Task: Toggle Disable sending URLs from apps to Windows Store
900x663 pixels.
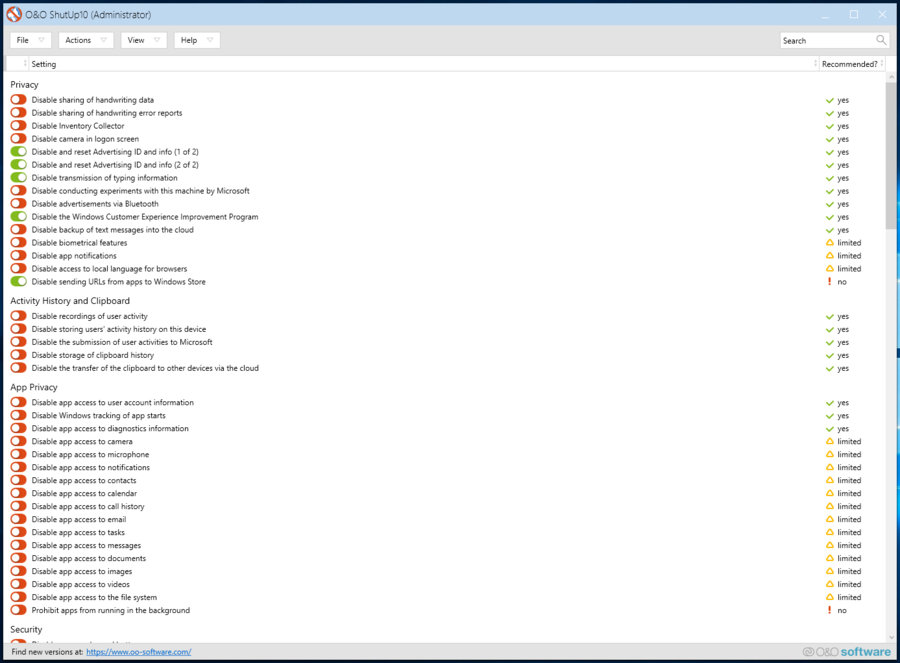Action: click(18, 281)
